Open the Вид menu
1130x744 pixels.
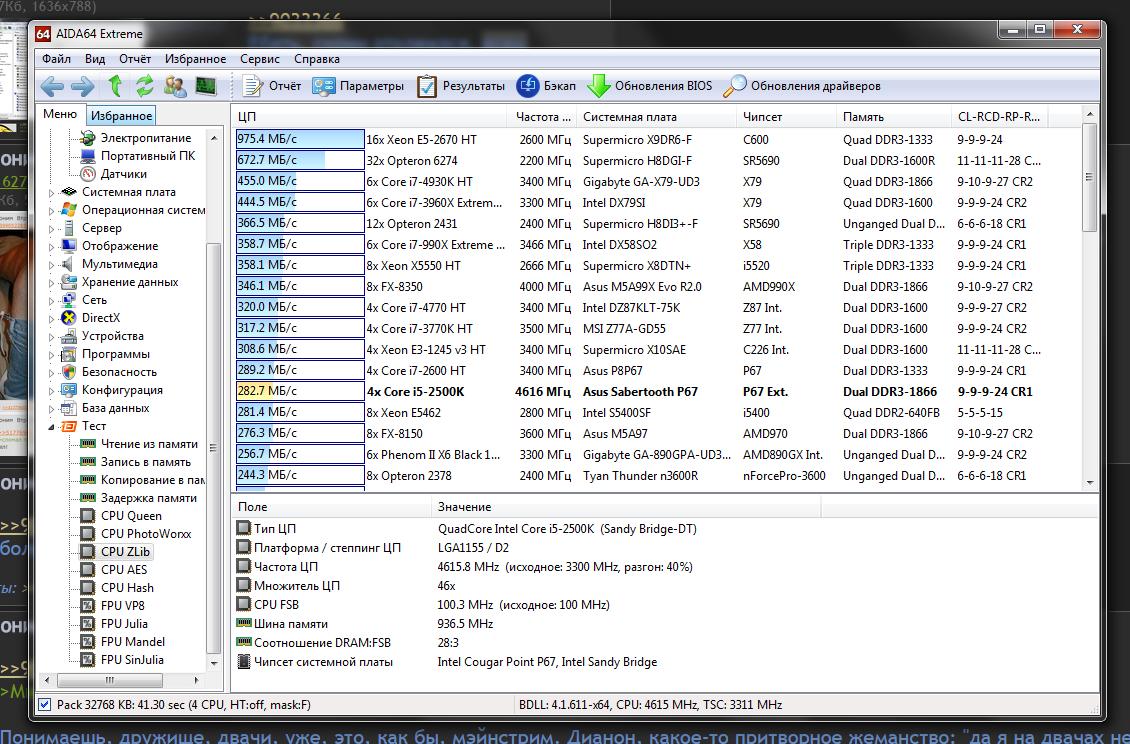pyautogui.click(x=94, y=59)
